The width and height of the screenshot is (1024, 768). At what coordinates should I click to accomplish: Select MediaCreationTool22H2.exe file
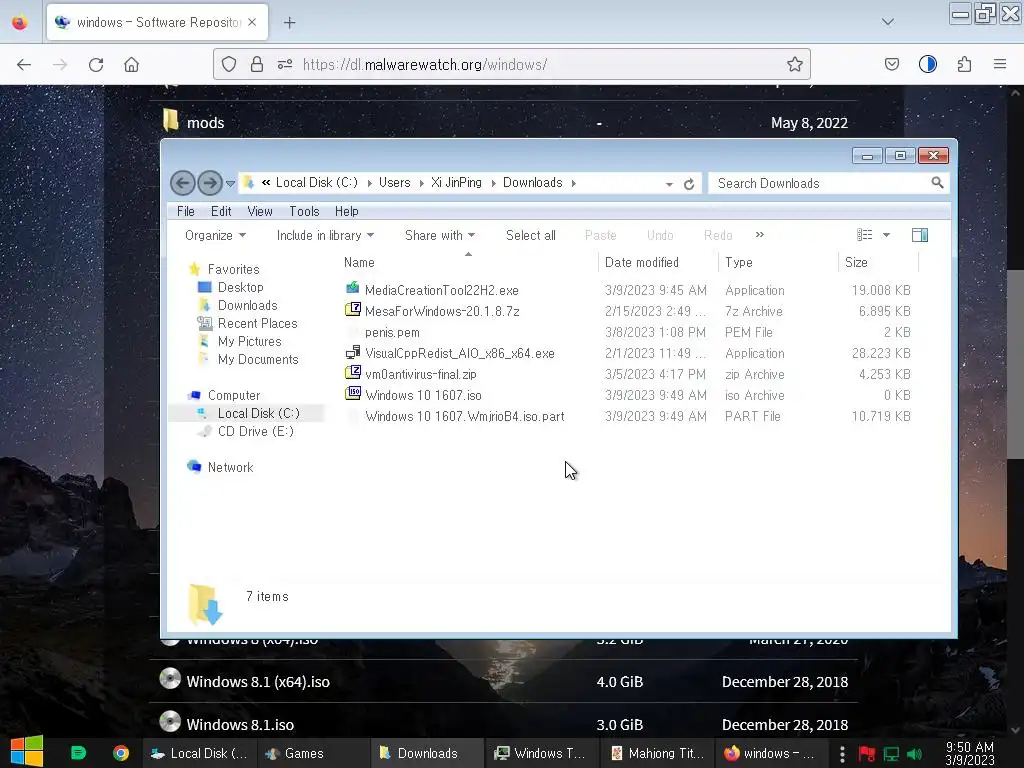click(441, 290)
